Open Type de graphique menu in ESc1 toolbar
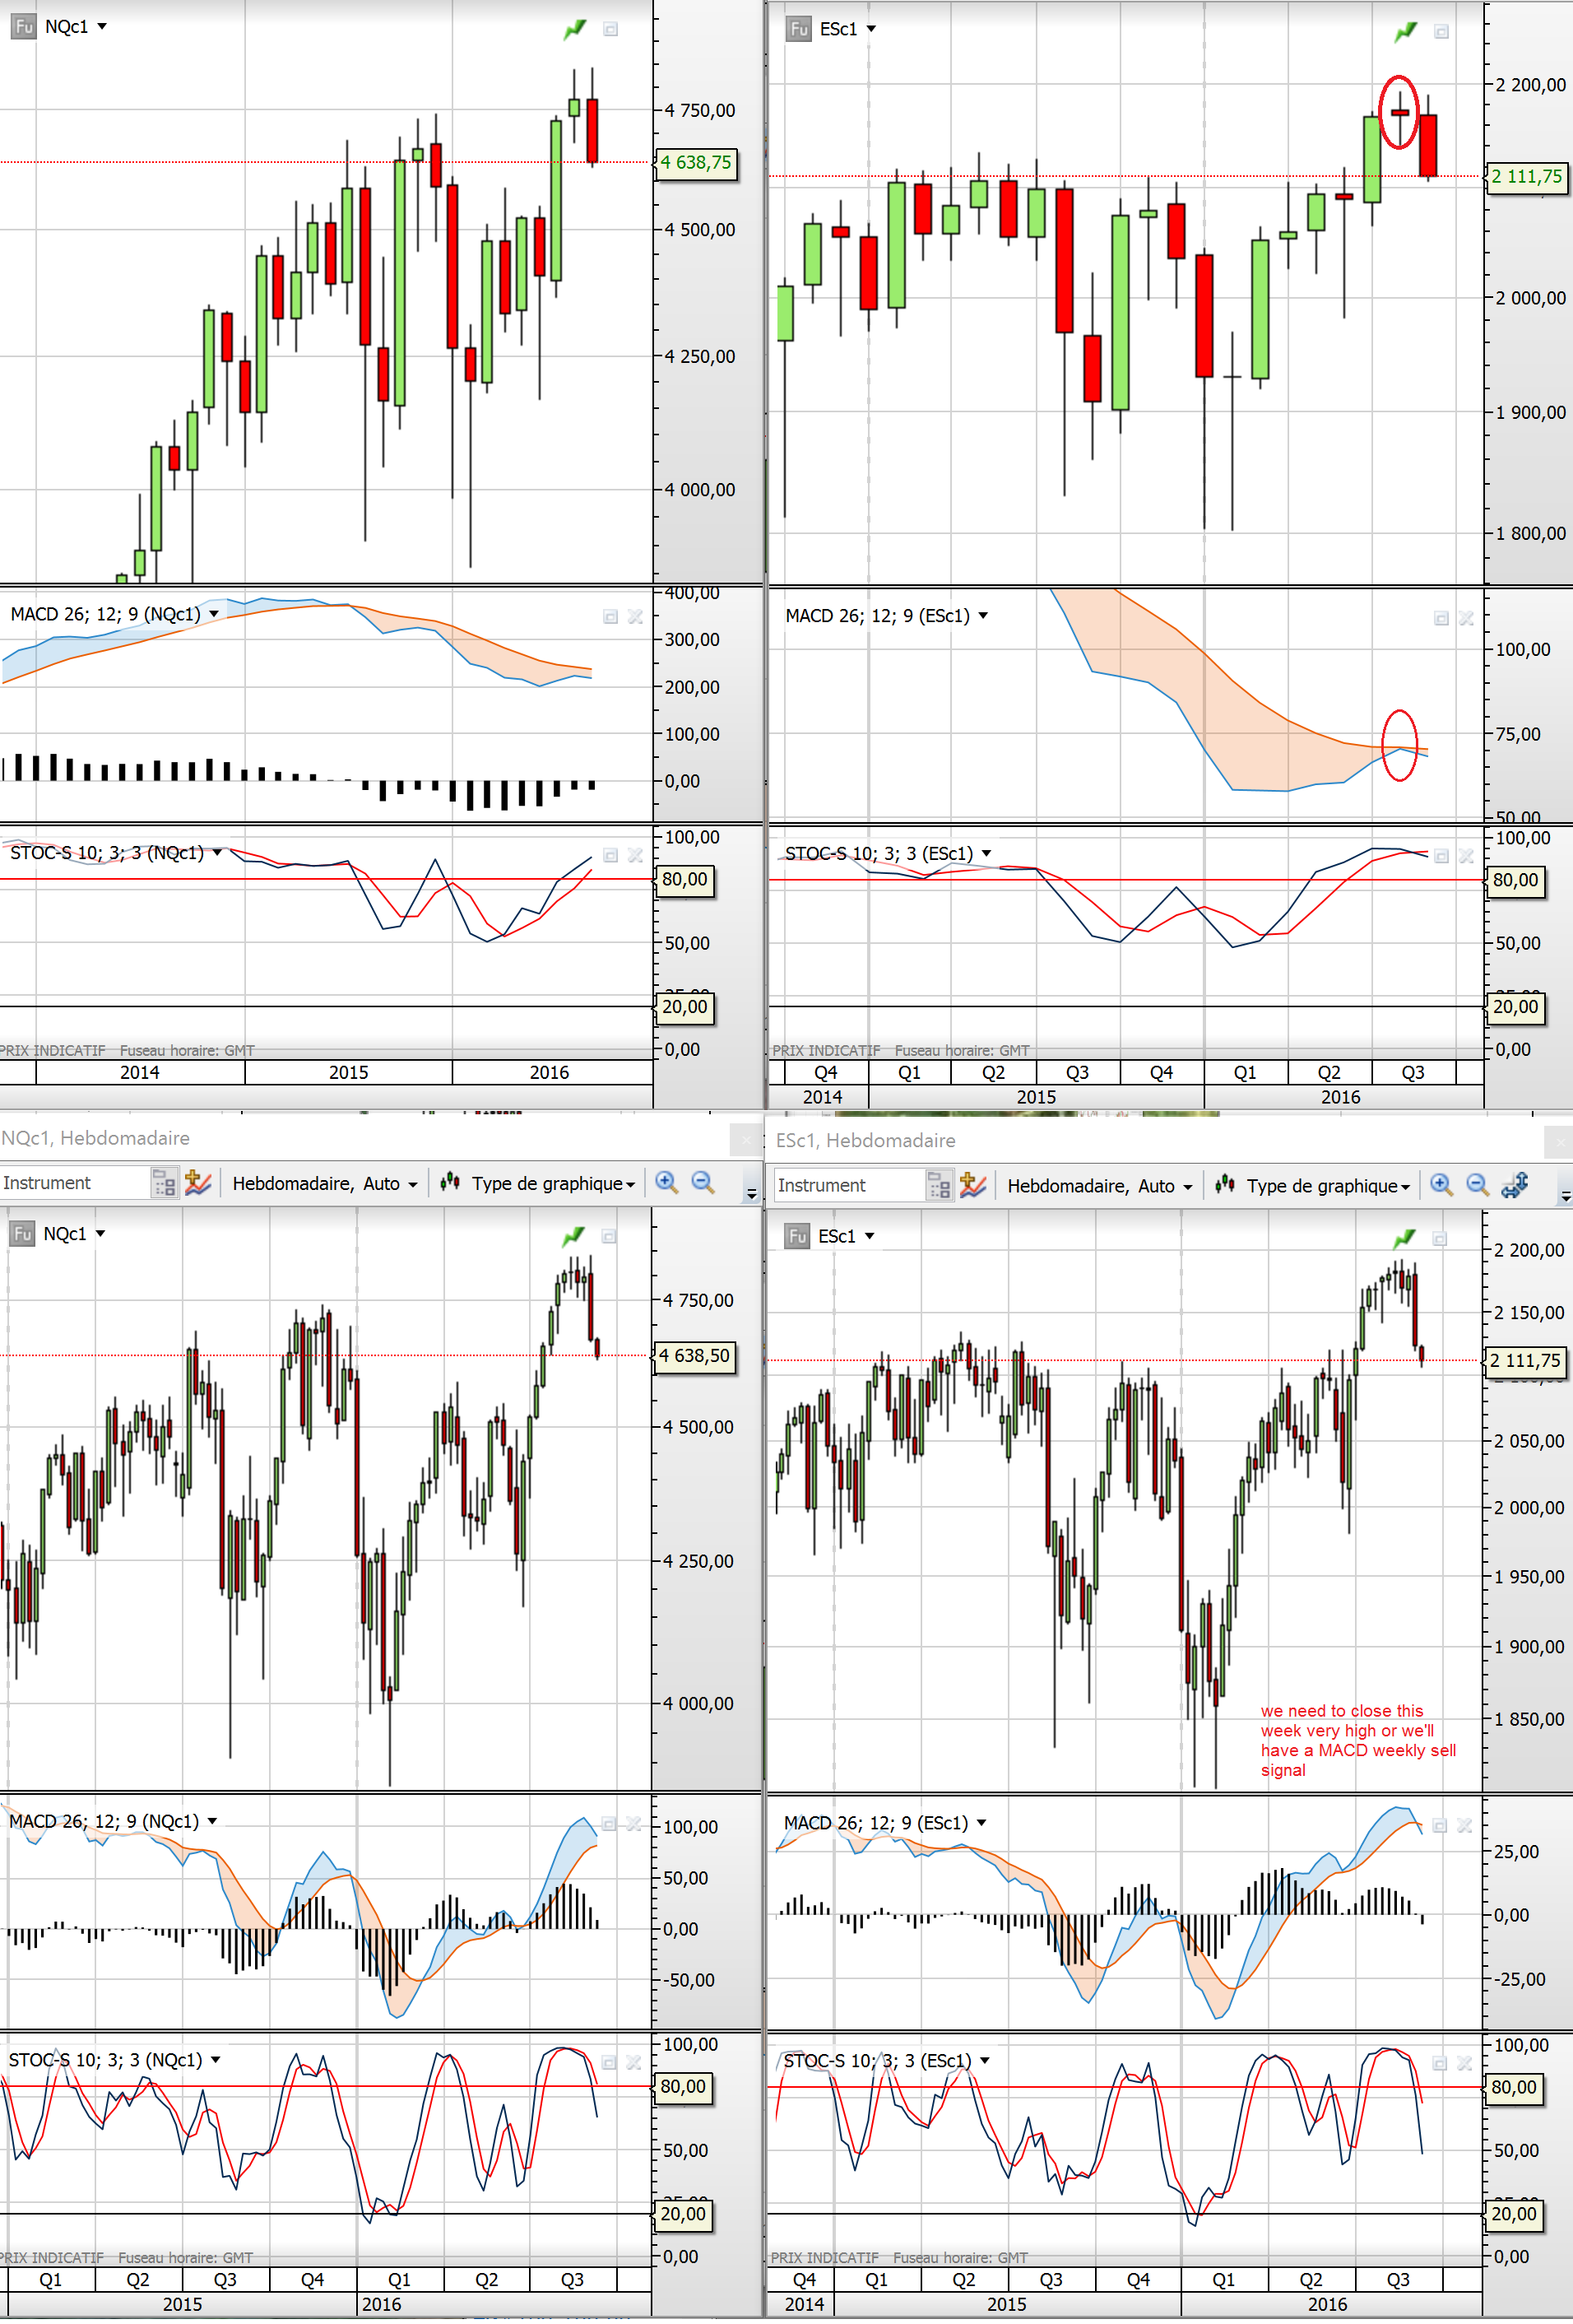The width and height of the screenshot is (1573, 2324). (1328, 1187)
